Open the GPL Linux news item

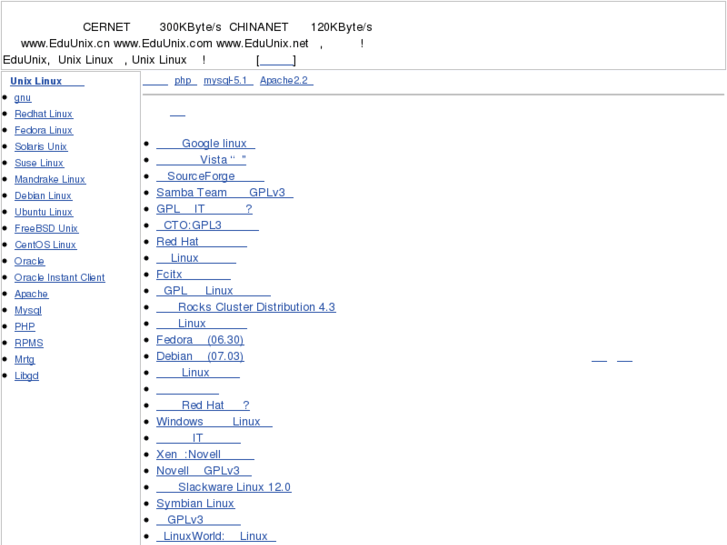[213, 290]
